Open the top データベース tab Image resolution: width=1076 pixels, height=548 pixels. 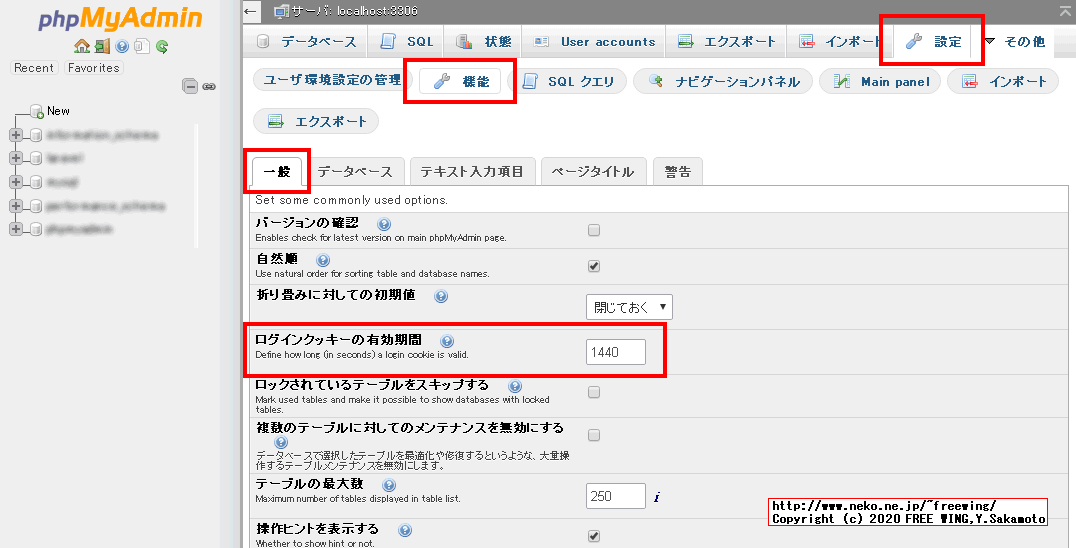click(307, 42)
